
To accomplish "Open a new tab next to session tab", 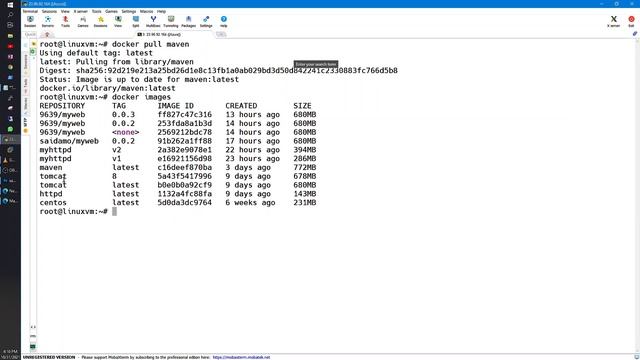I will coord(221,35).
